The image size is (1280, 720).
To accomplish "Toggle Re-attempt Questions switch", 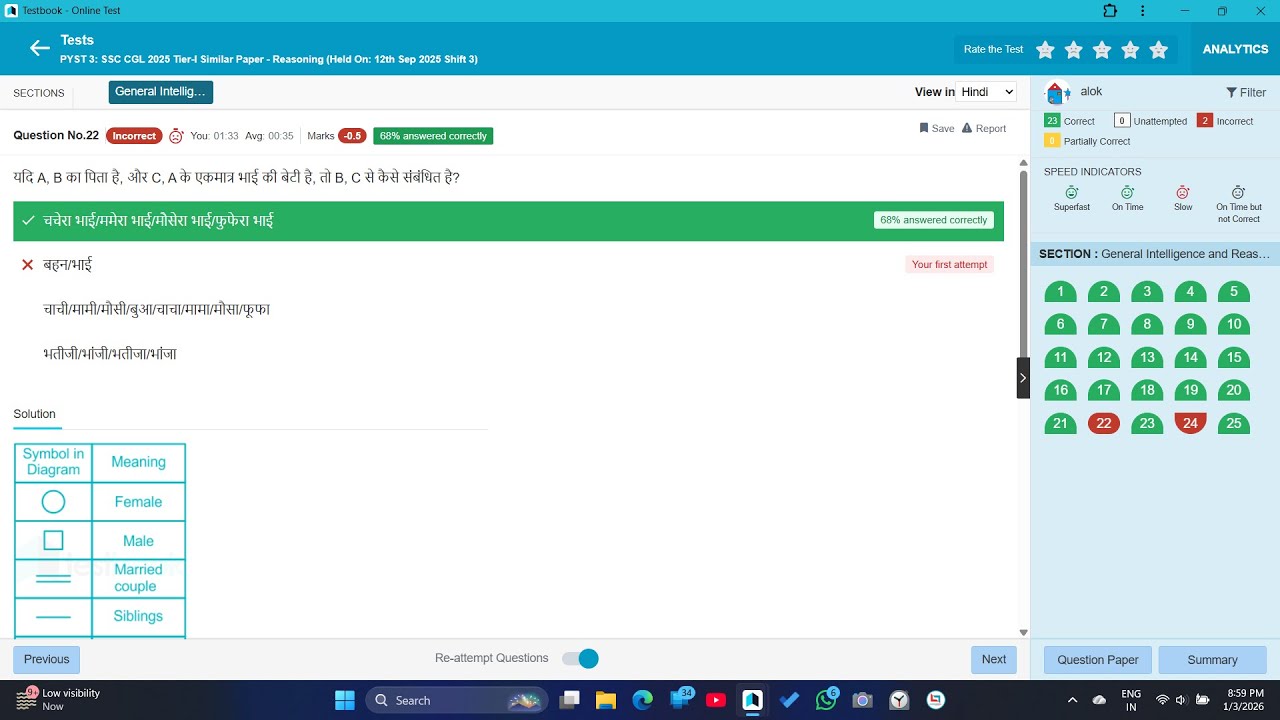I will click(580, 658).
